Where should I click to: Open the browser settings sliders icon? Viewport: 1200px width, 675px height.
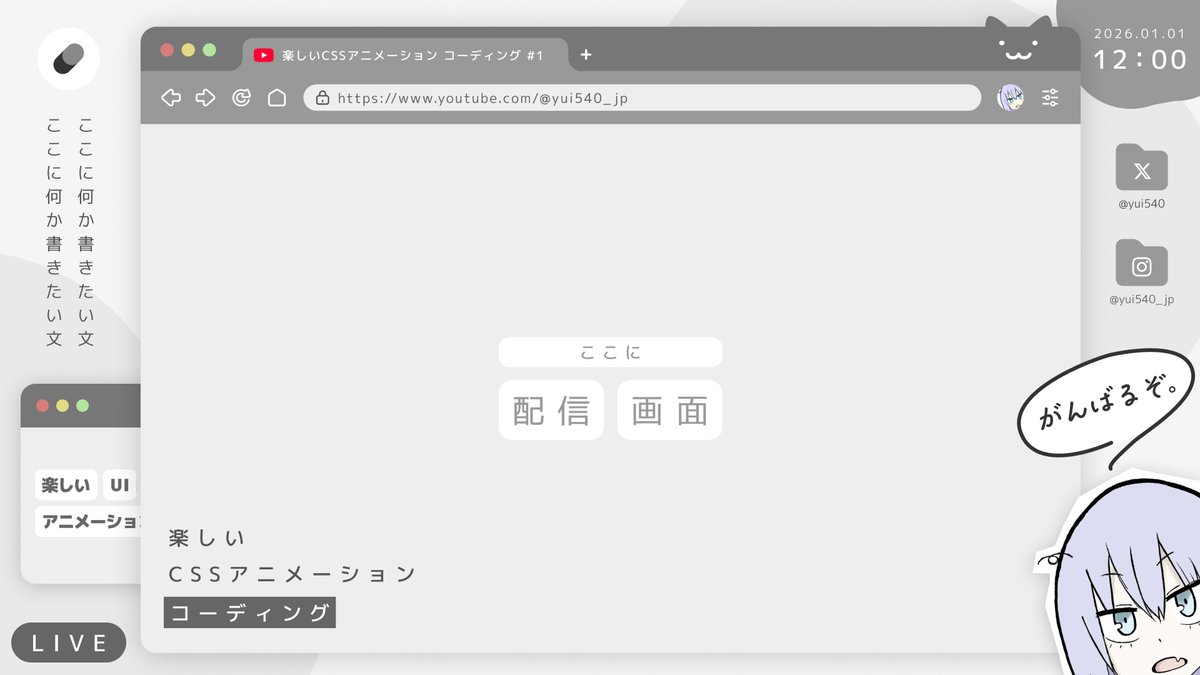click(x=1050, y=97)
